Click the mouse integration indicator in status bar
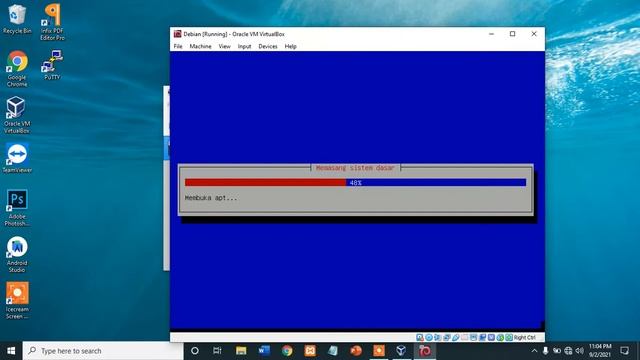This screenshot has width=640, height=360. click(500, 338)
